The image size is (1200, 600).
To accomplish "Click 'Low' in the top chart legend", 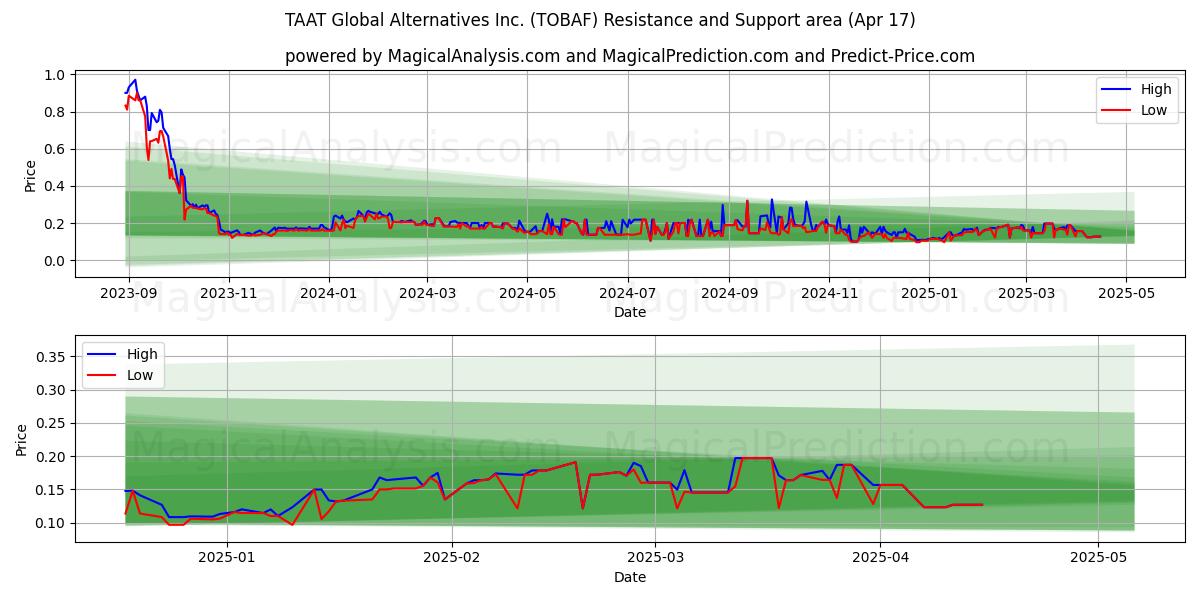I will pyautogui.click(x=1154, y=110).
